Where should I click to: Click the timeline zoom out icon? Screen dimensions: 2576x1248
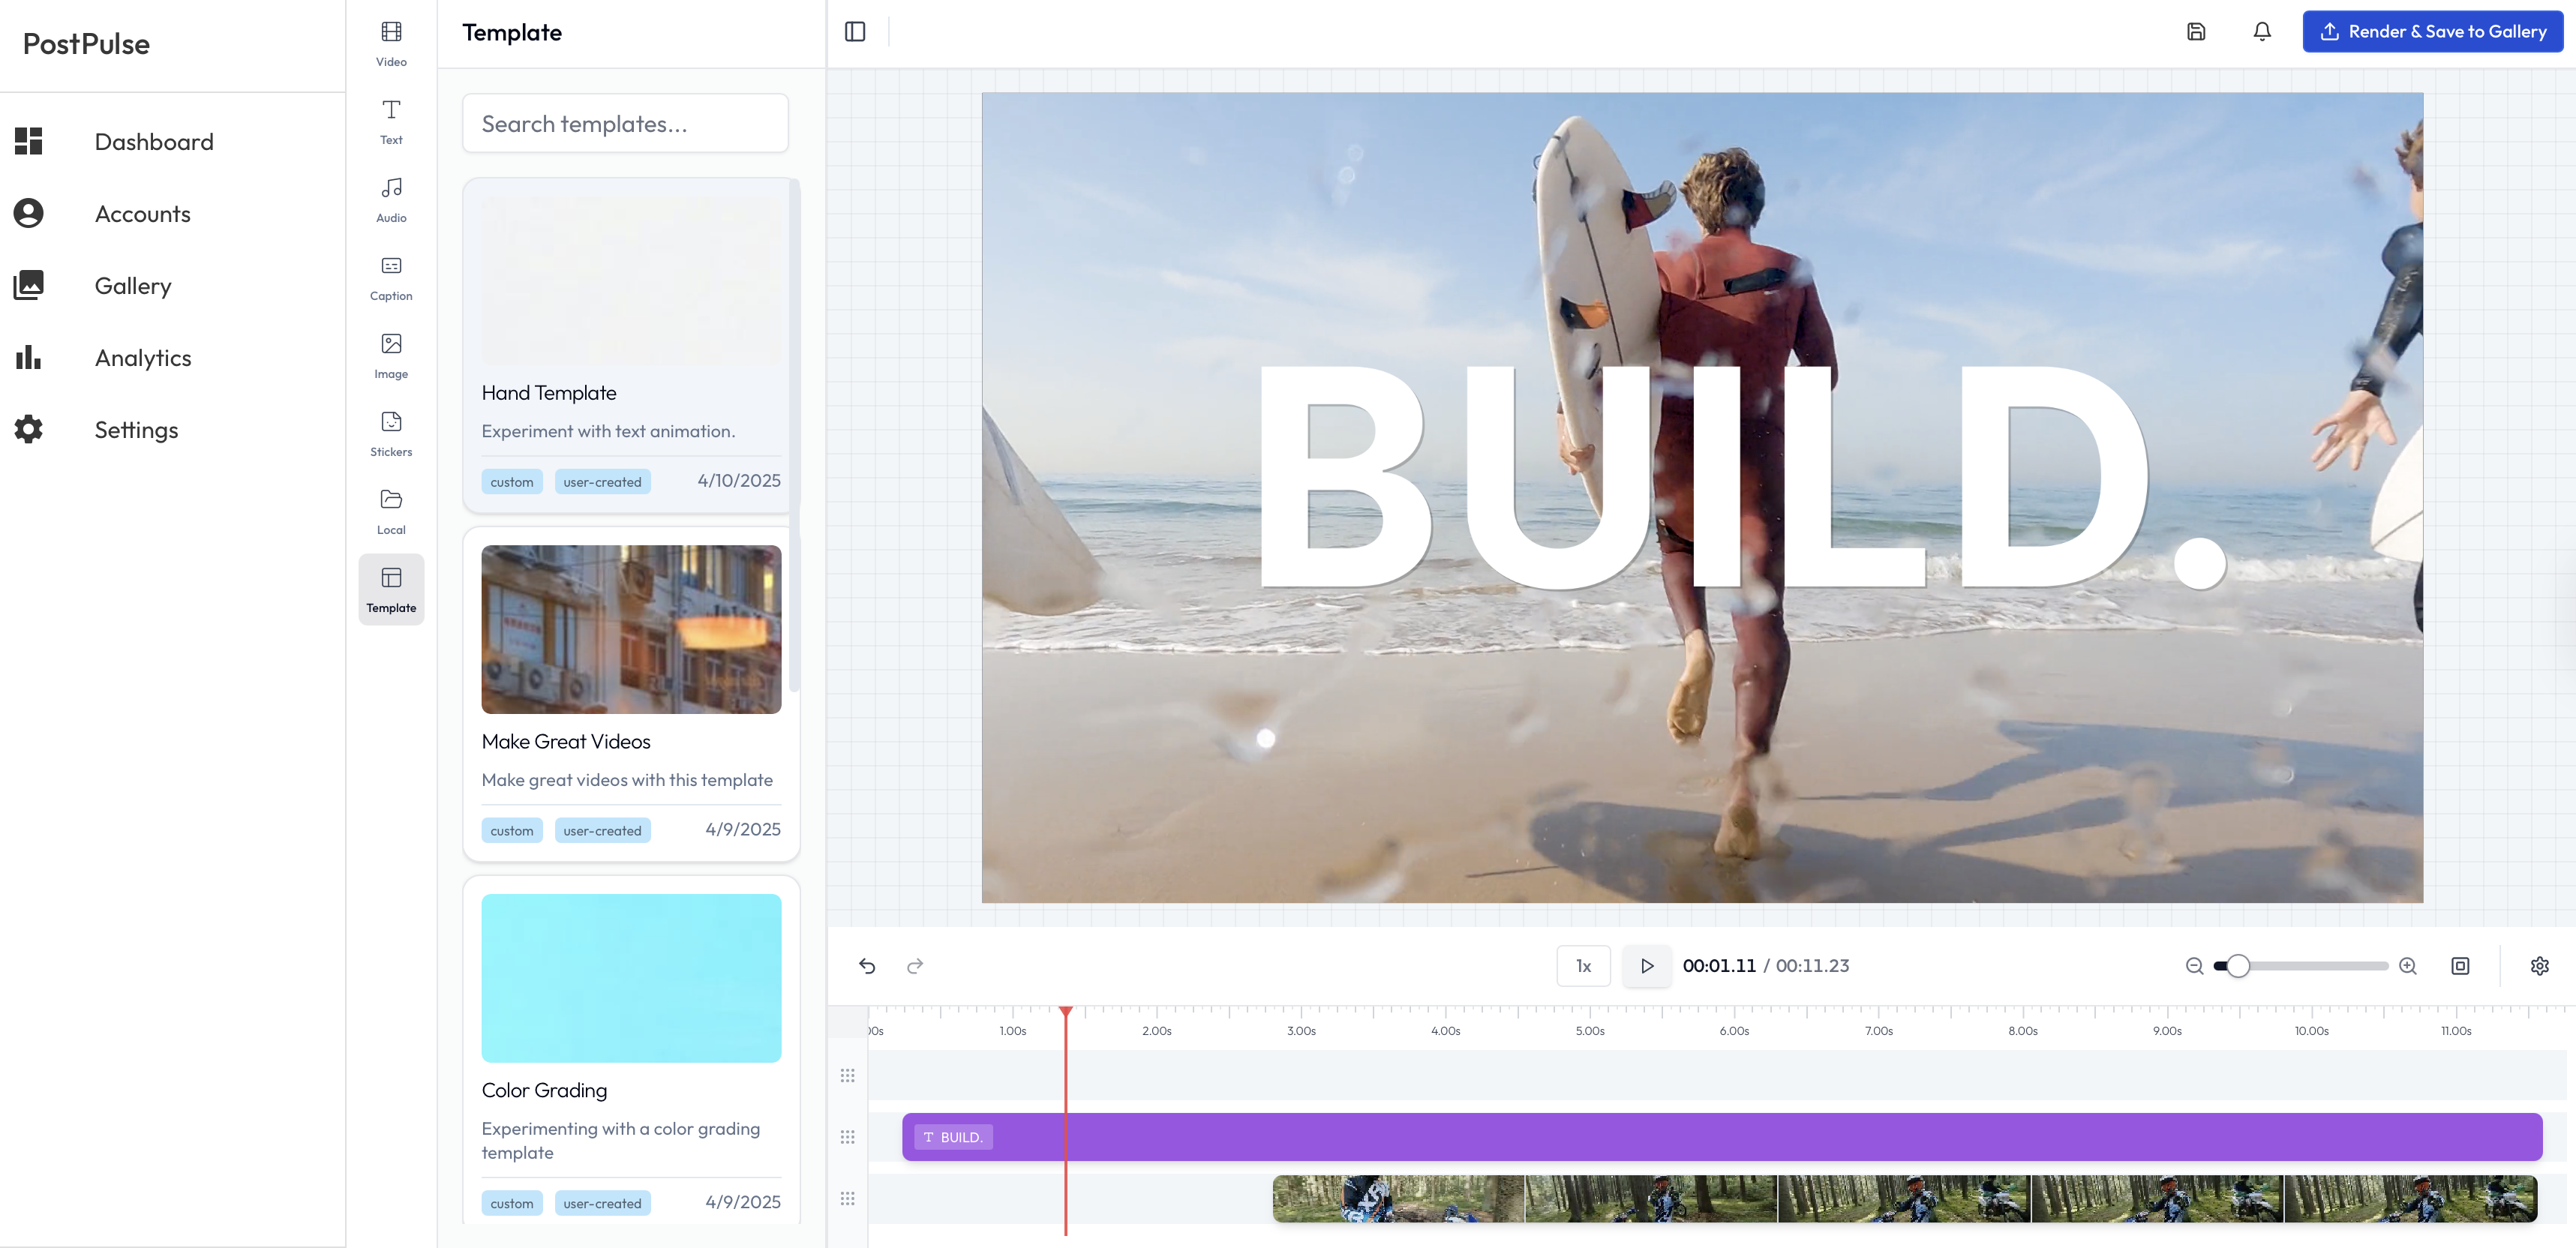pyautogui.click(x=2195, y=966)
